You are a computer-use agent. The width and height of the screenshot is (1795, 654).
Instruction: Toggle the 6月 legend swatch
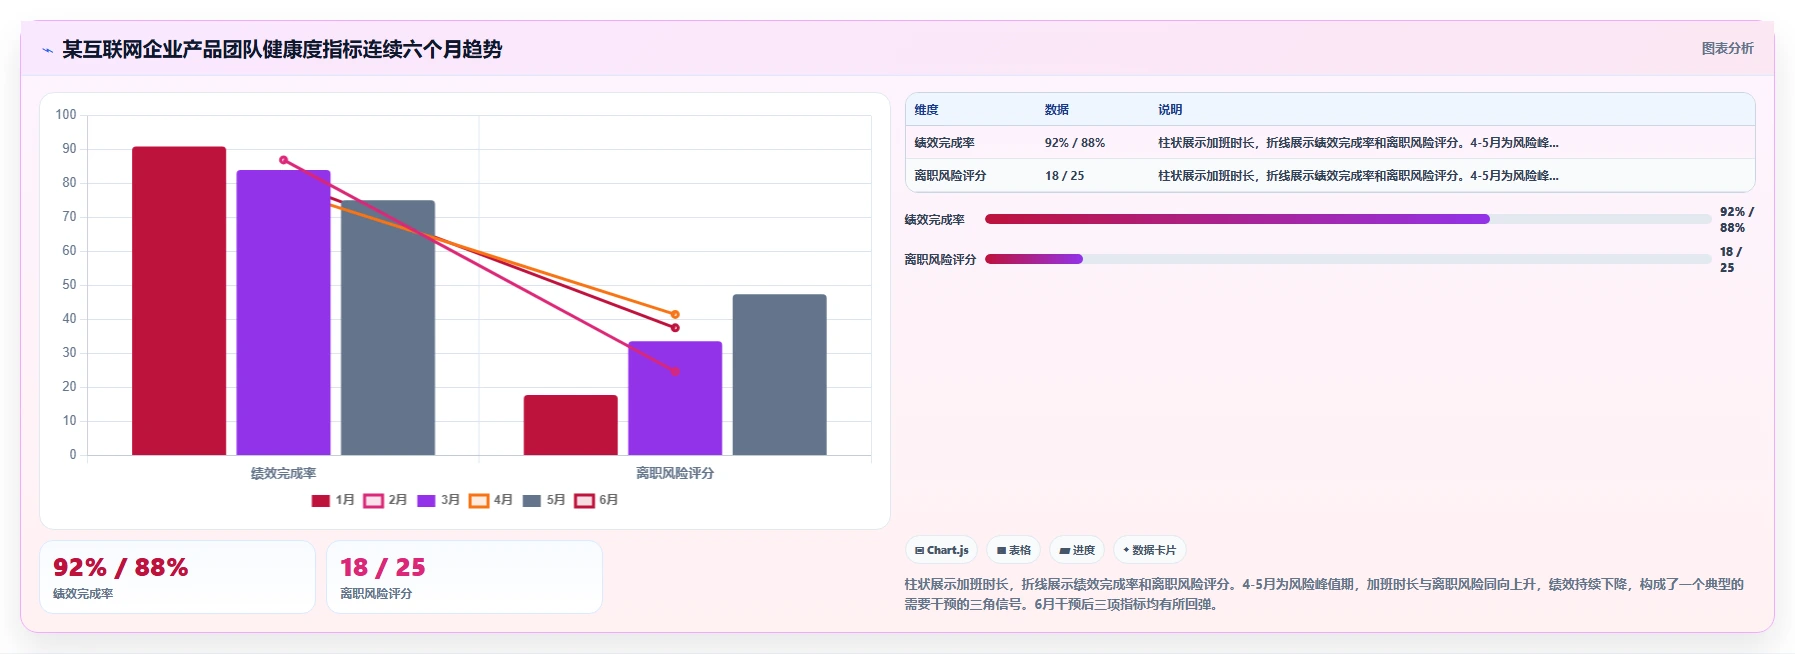coord(584,501)
